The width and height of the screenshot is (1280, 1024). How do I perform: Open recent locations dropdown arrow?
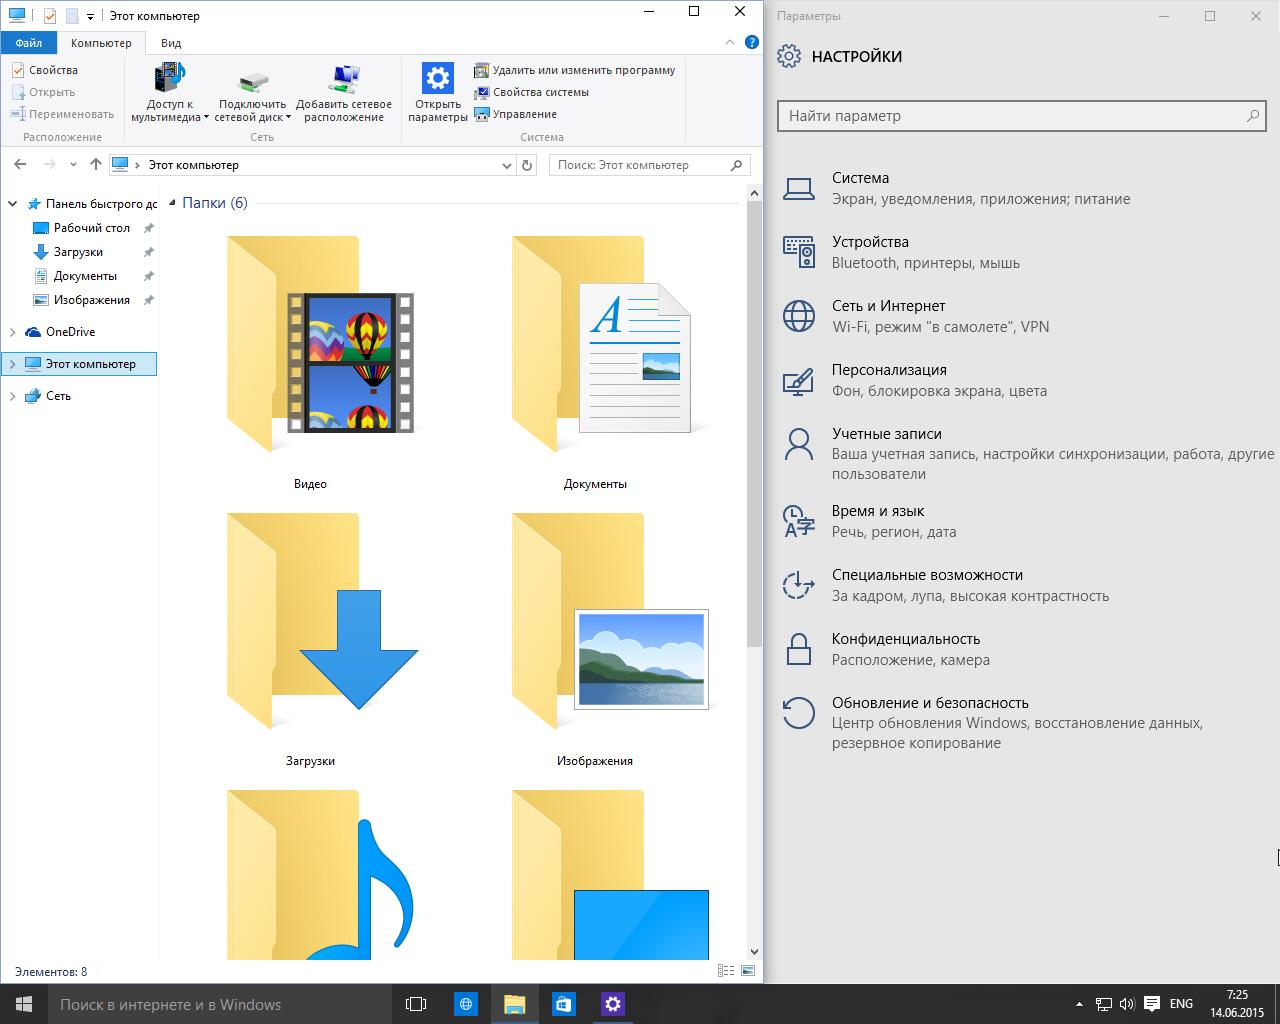point(73,165)
